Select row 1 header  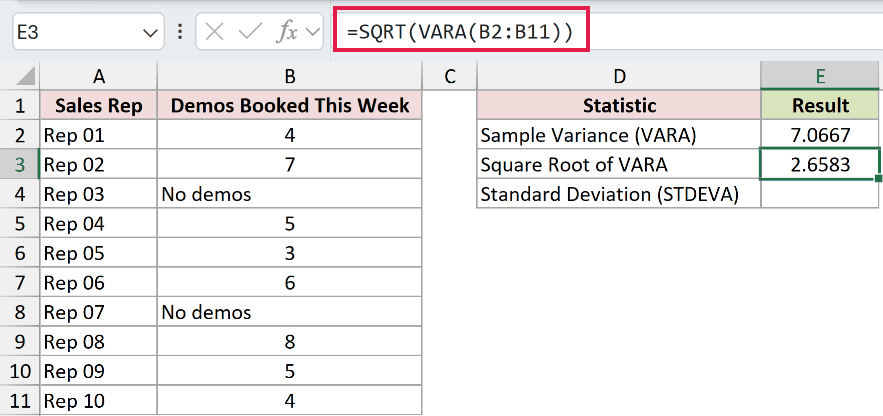coord(20,105)
